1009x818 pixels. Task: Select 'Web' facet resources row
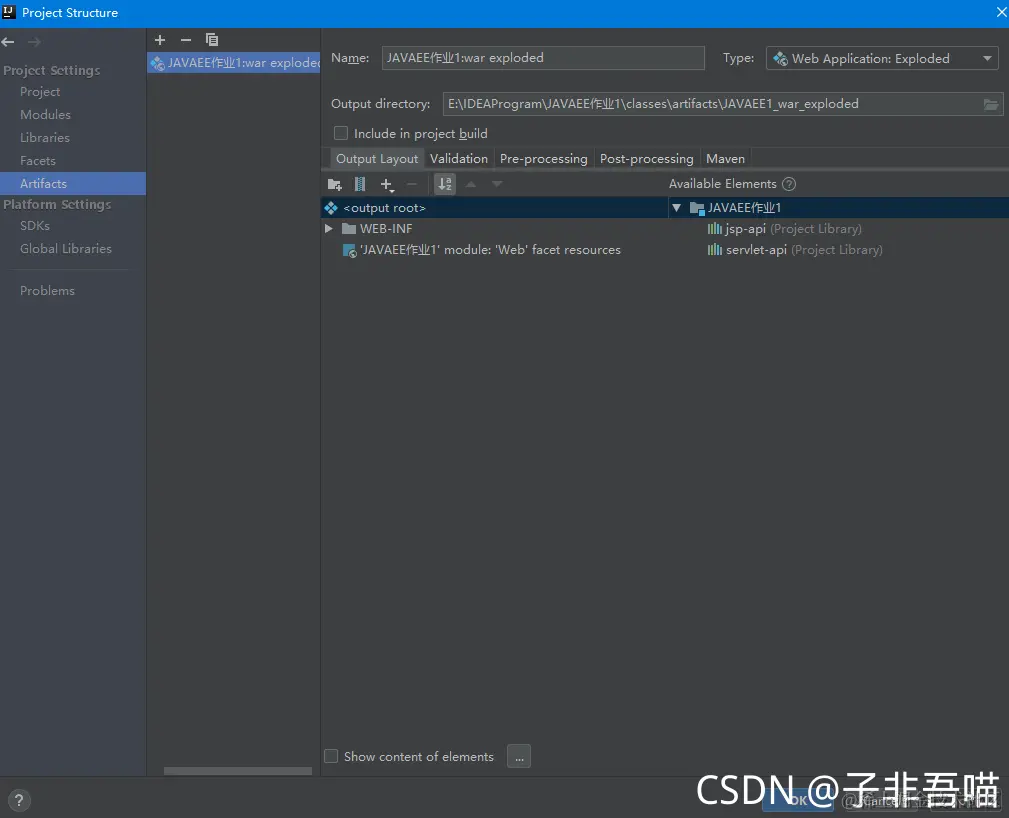tap(494, 250)
